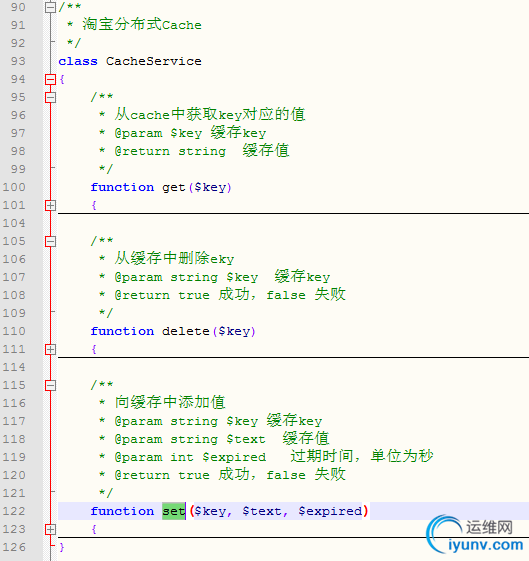The image size is (529, 561).
Task: Click '@param string $key' on line 107
Action: pyautogui.click(x=186, y=277)
